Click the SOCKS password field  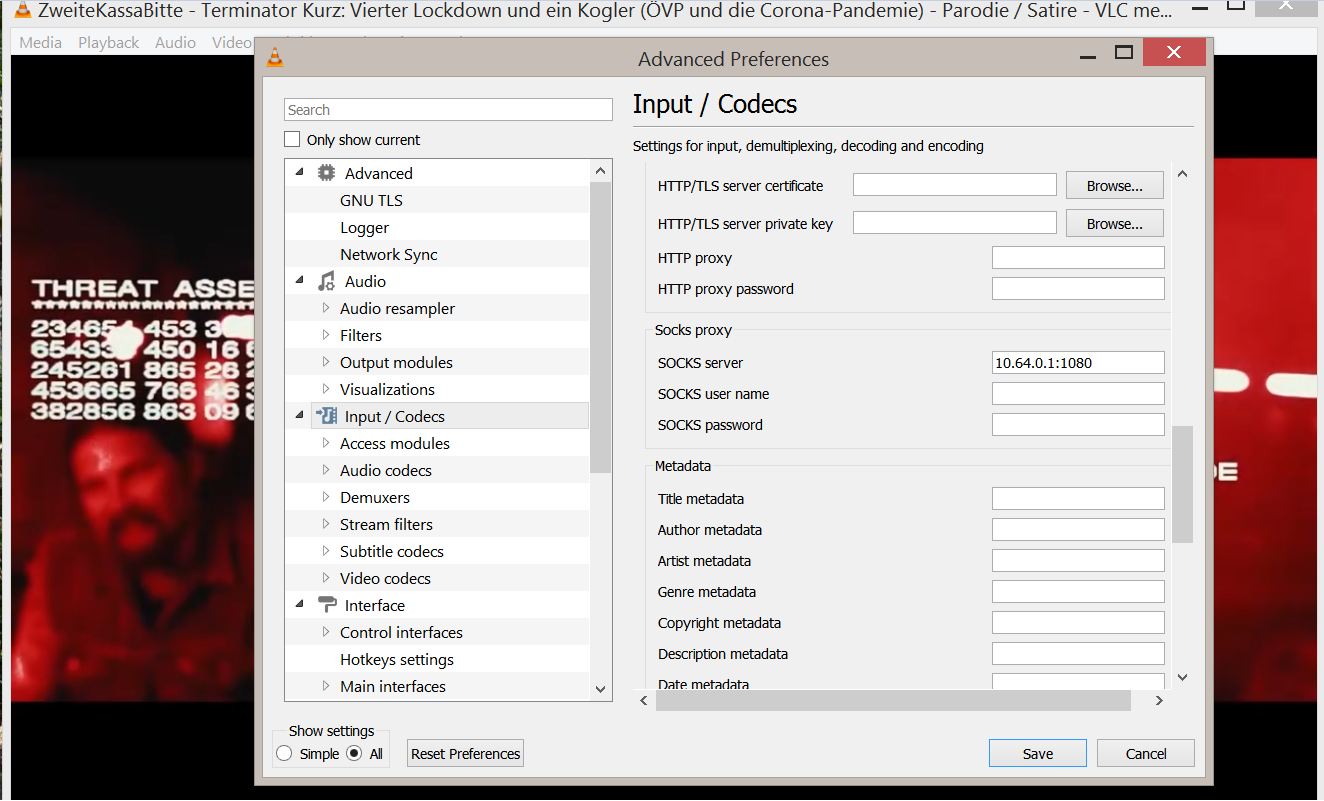pyautogui.click(x=1078, y=425)
